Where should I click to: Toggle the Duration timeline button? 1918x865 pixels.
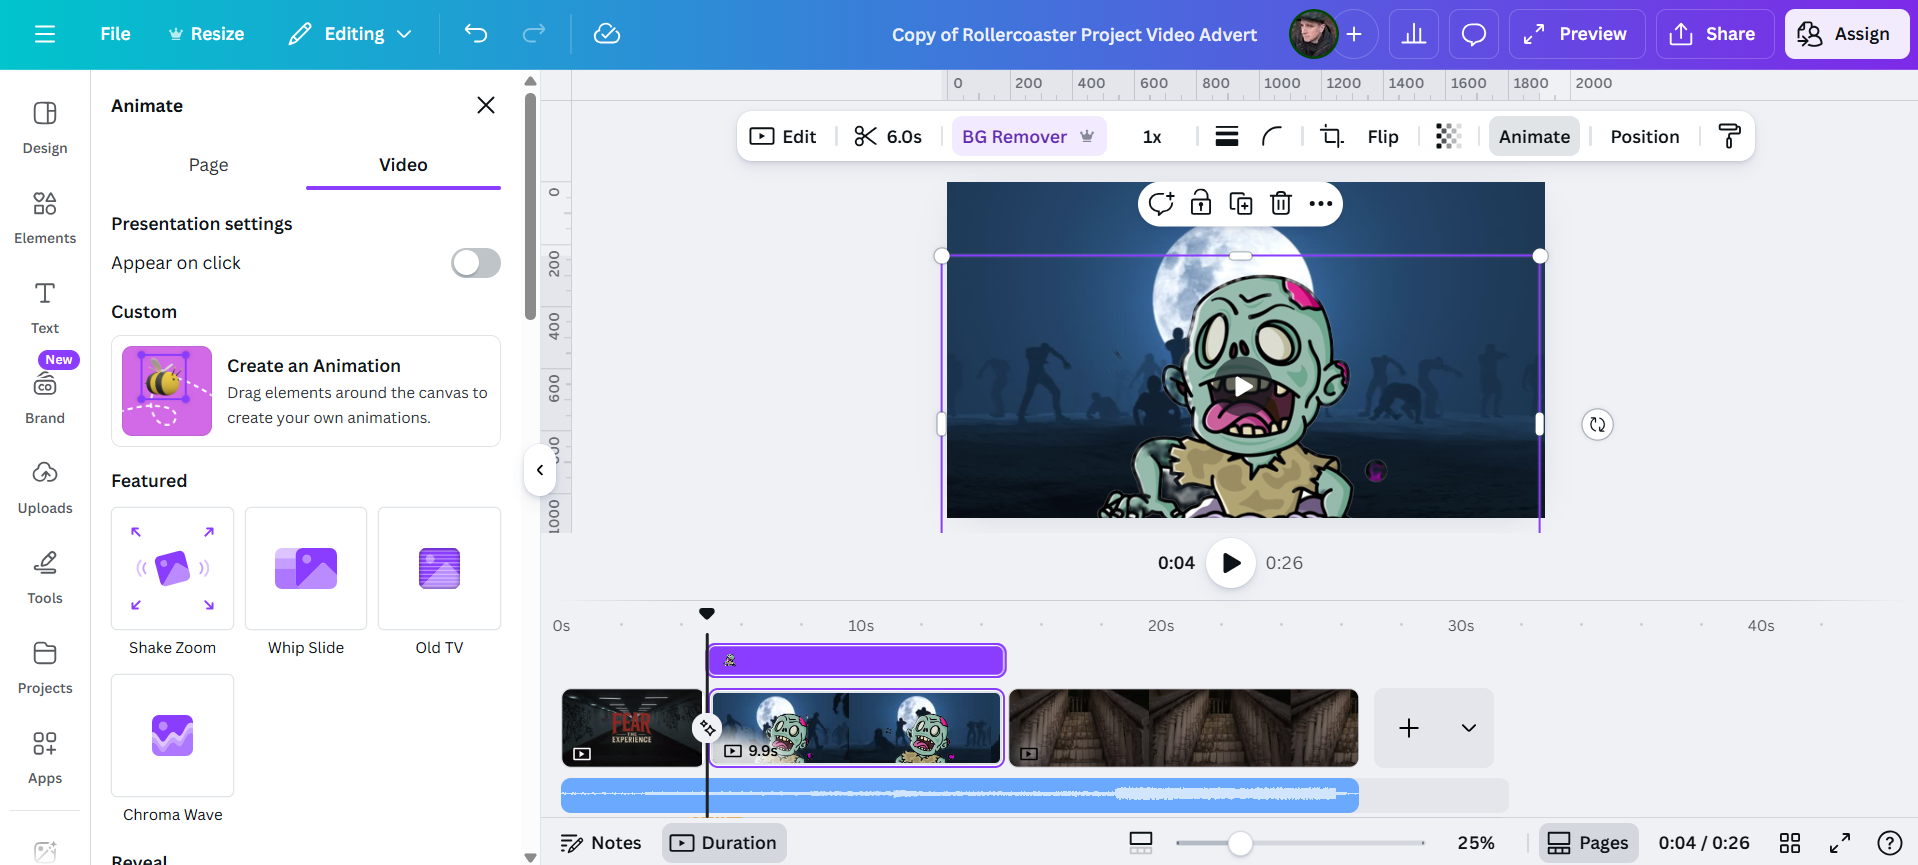pos(724,843)
